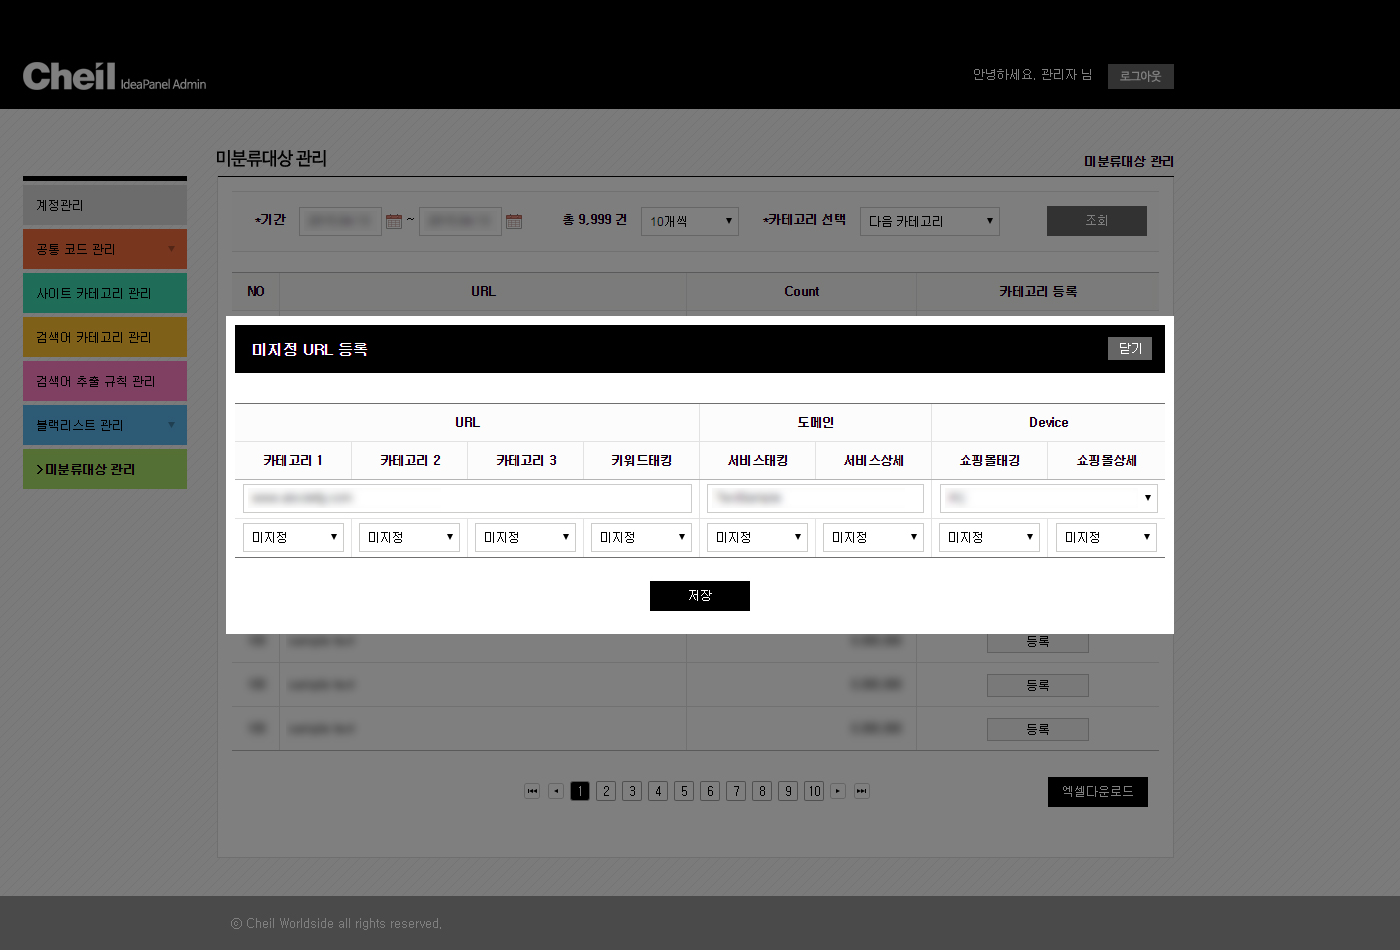
Task: Expand the Device selection dropdown
Action: click(1048, 498)
